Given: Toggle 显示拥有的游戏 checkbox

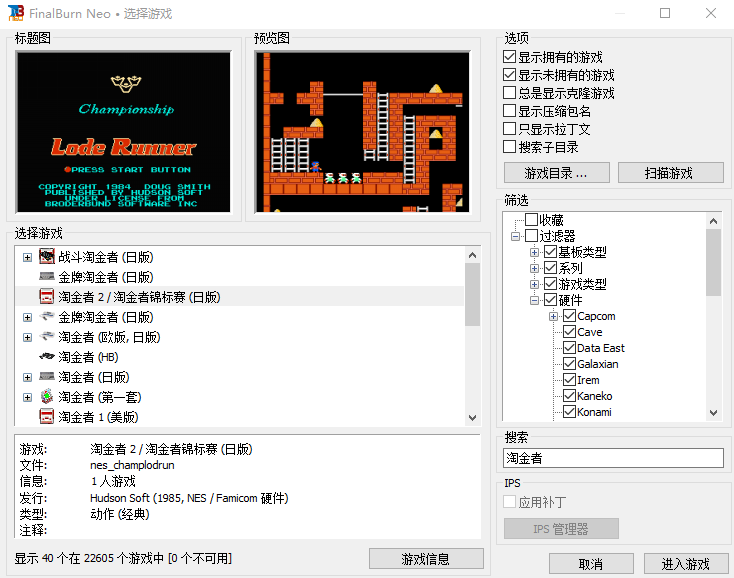Looking at the screenshot, I should coord(509,57).
